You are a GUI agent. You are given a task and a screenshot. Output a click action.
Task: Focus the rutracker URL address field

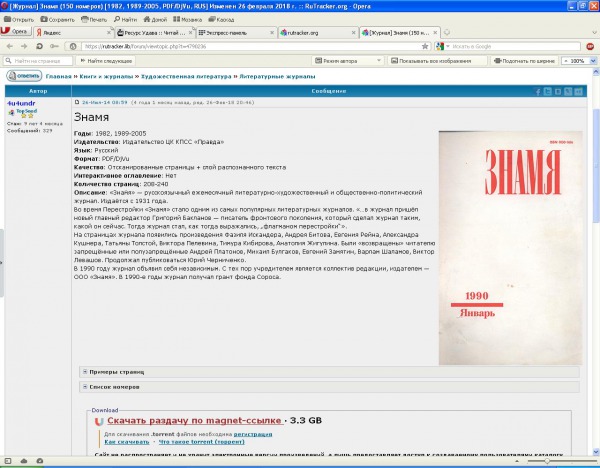251,46
